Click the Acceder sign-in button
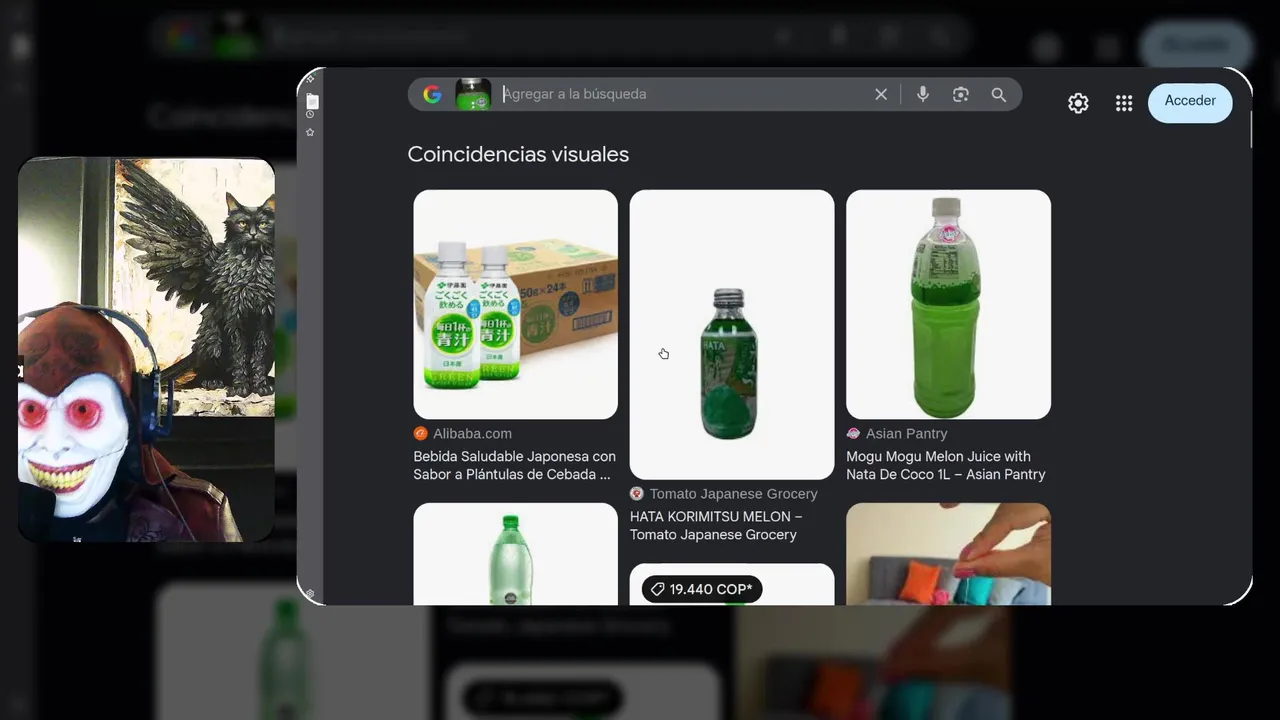The height and width of the screenshot is (720, 1280). pos(1190,102)
